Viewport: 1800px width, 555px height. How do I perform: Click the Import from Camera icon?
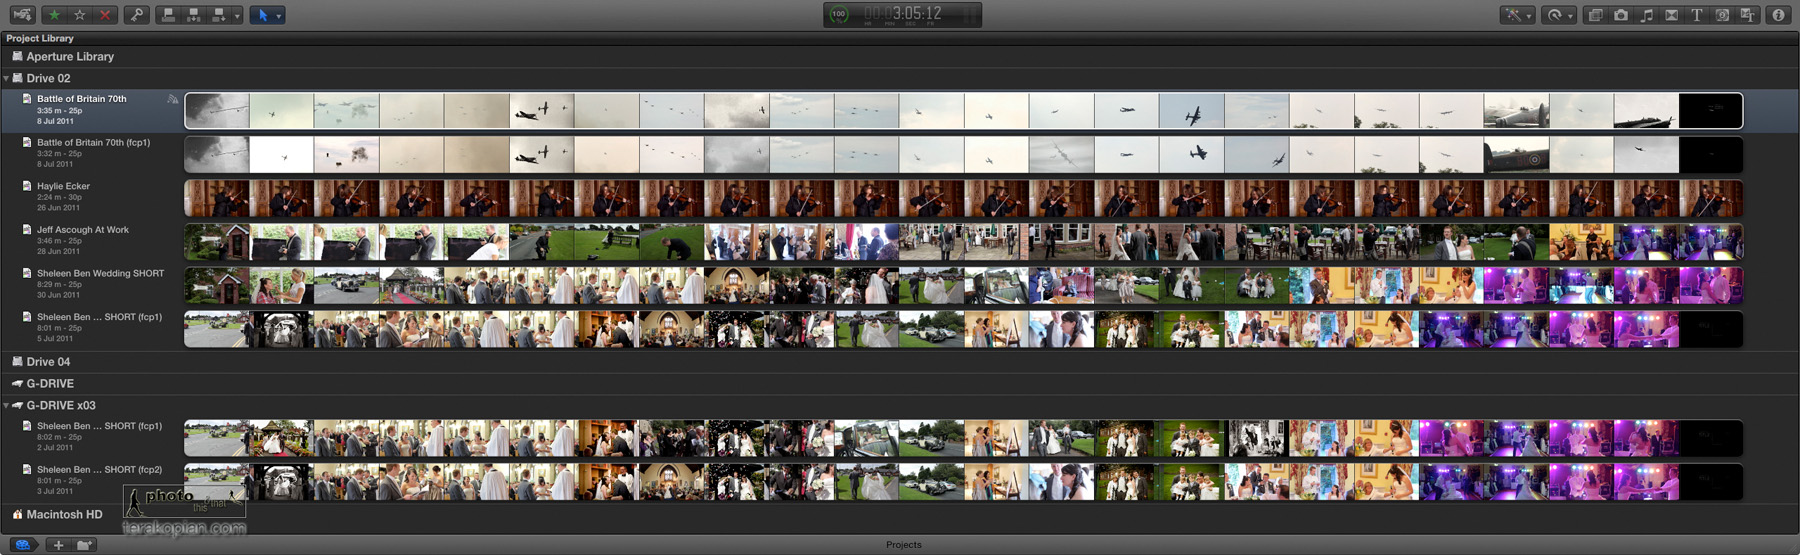[22, 15]
